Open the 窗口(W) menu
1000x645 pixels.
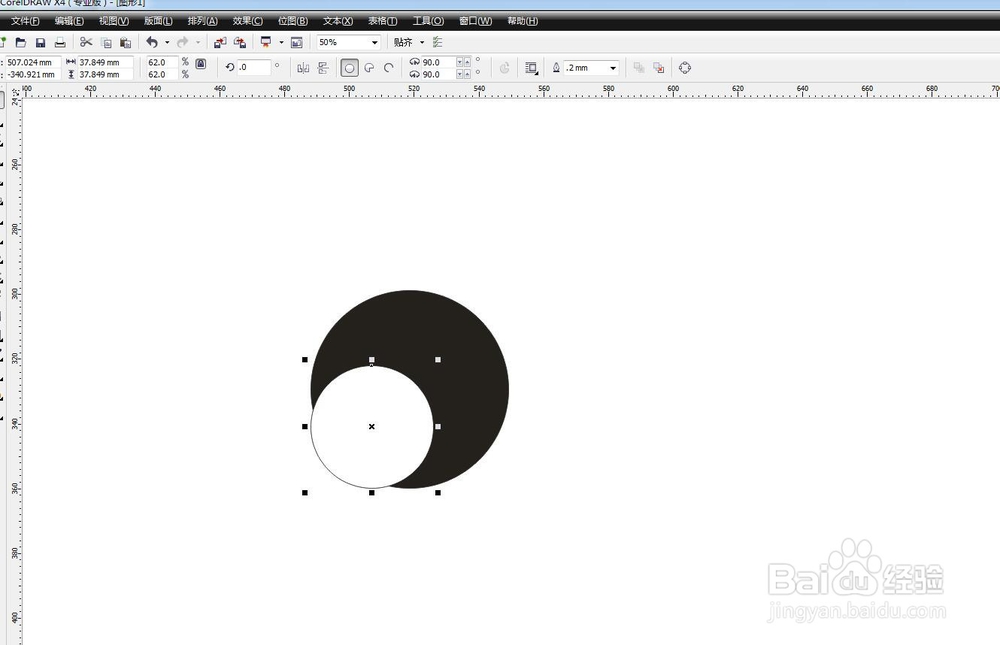[x=475, y=21]
